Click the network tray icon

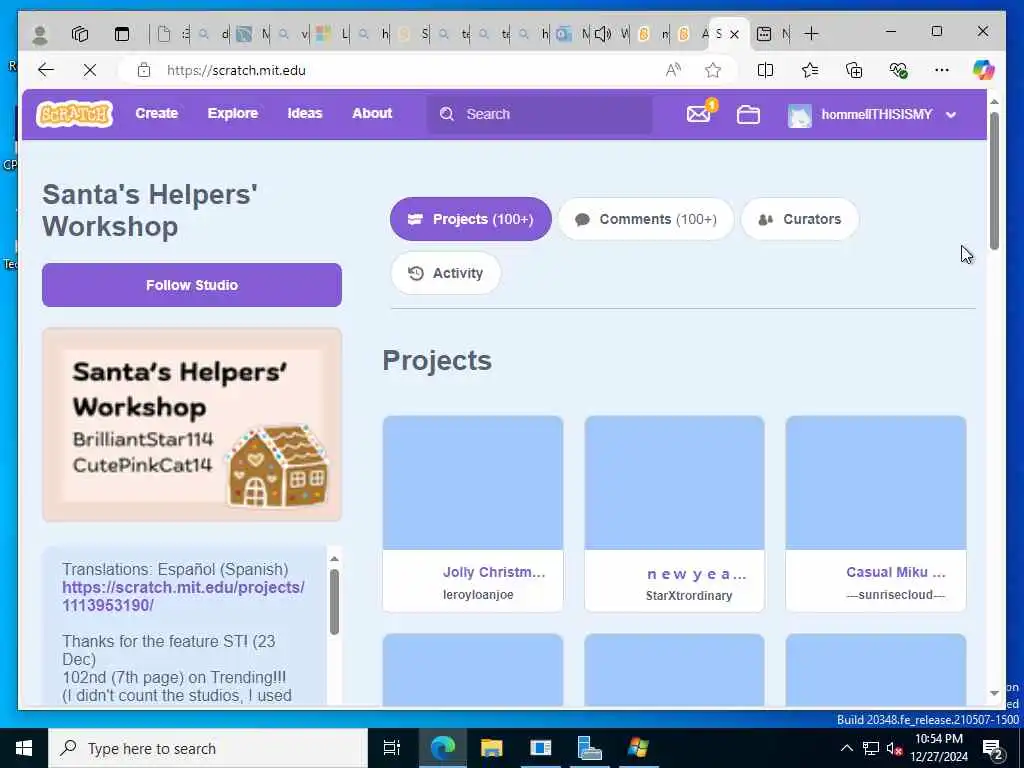[x=871, y=748]
